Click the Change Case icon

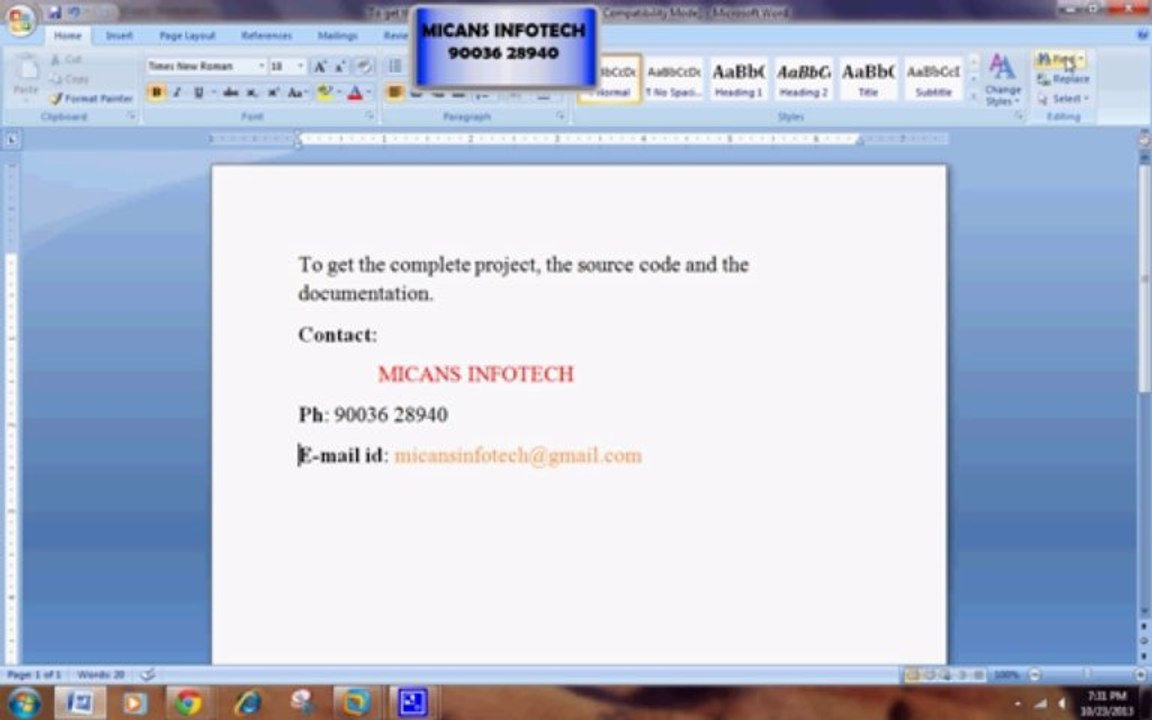tap(296, 93)
